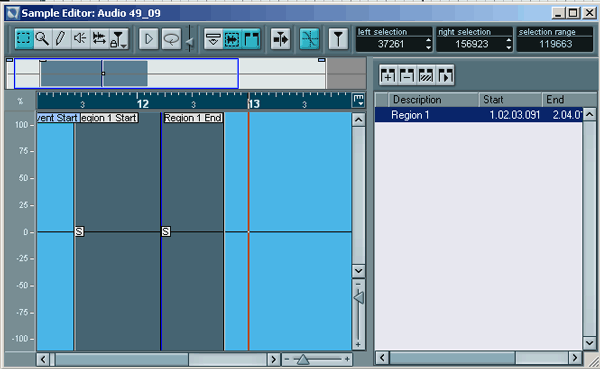Image resolution: width=600 pixels, height=369 pixels.
Task: Select the Region 1 list entry
Action: click(x=478, y=115)
